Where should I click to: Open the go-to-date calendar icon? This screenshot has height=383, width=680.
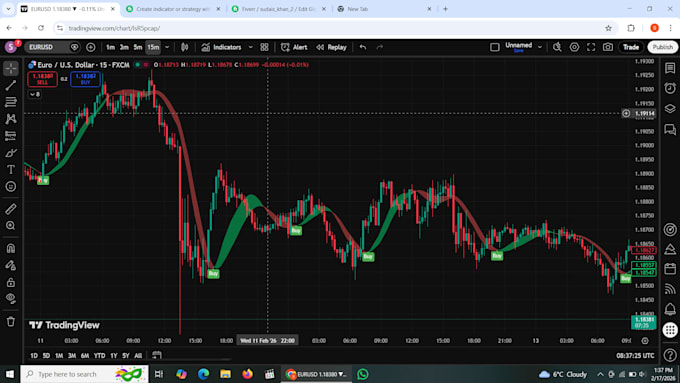pos(157,355)
